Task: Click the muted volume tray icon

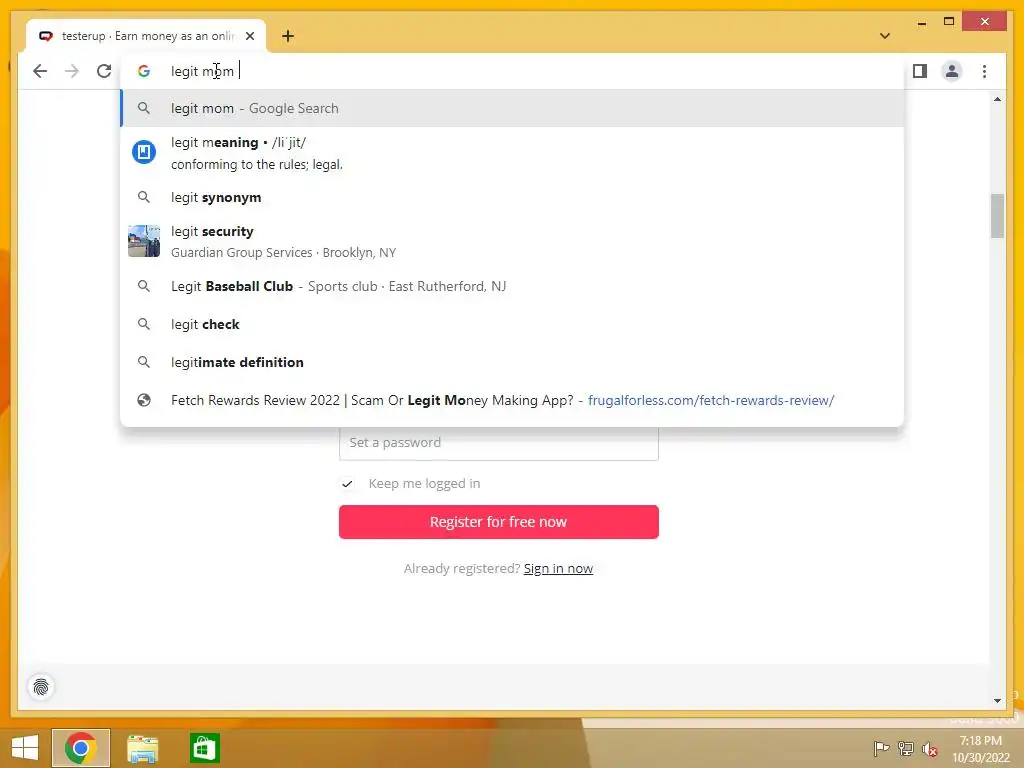Action: 930,749
